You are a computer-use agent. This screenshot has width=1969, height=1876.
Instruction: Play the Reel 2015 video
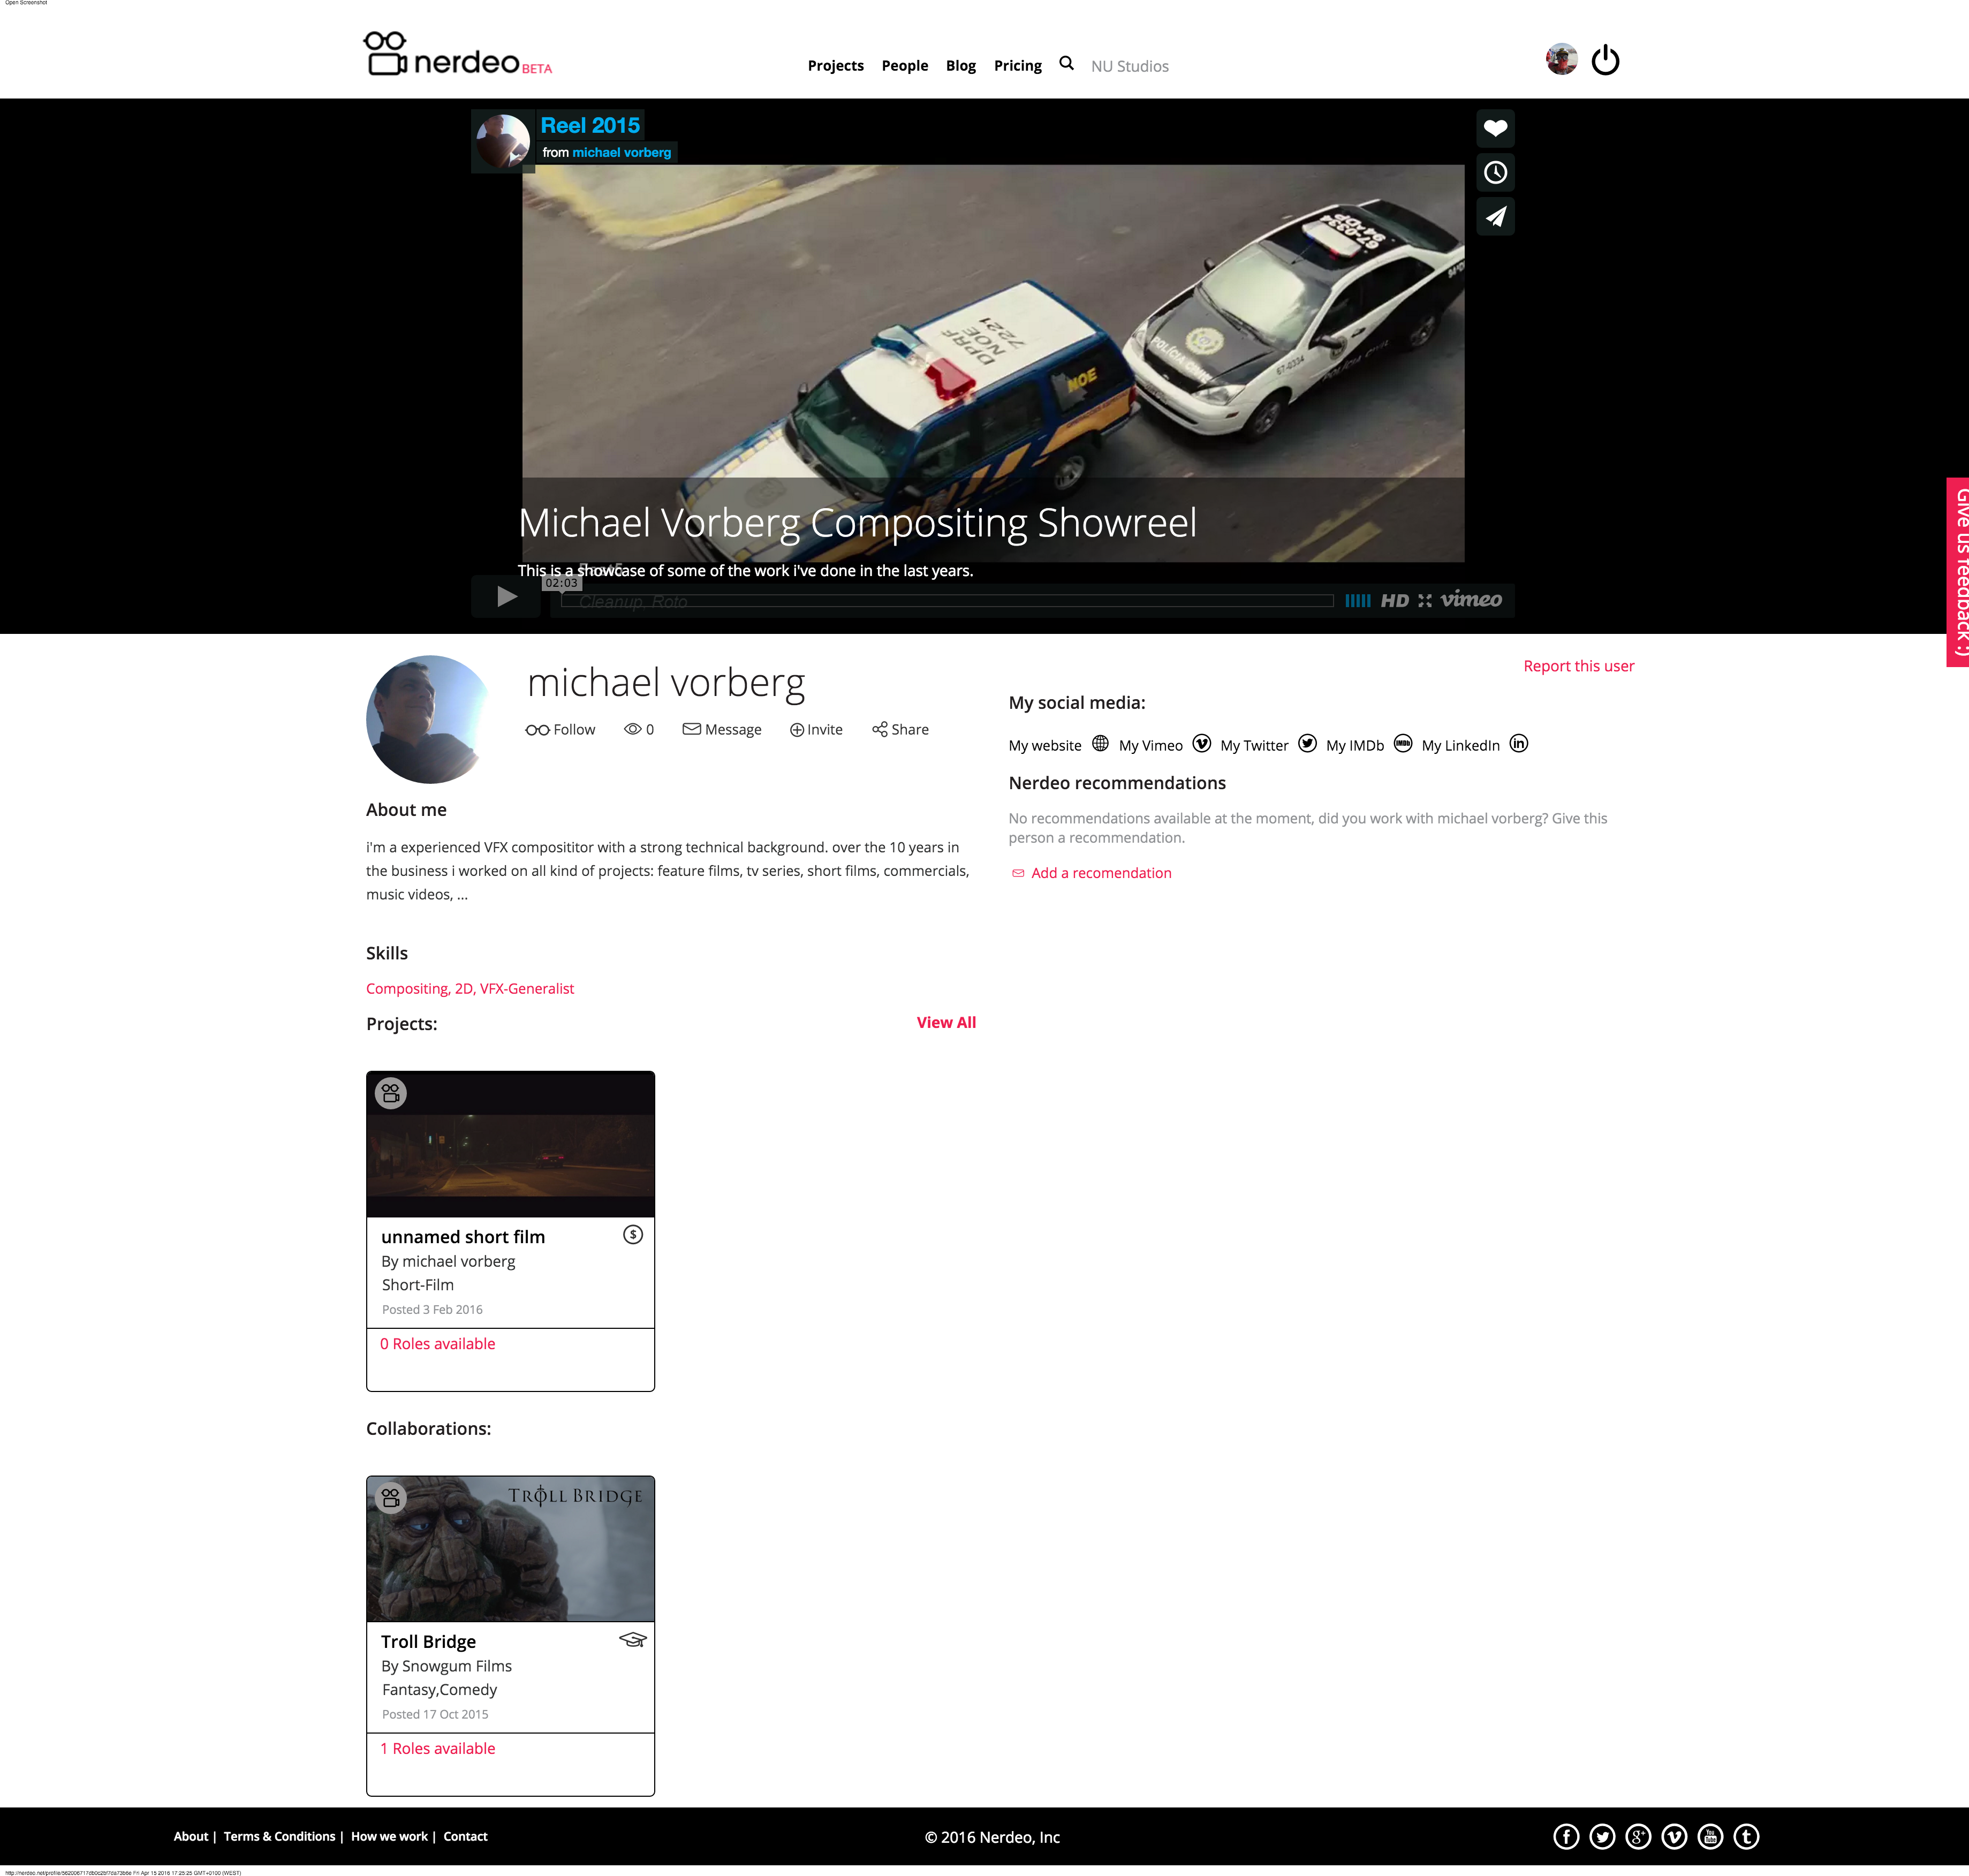(x=506, y=597)
